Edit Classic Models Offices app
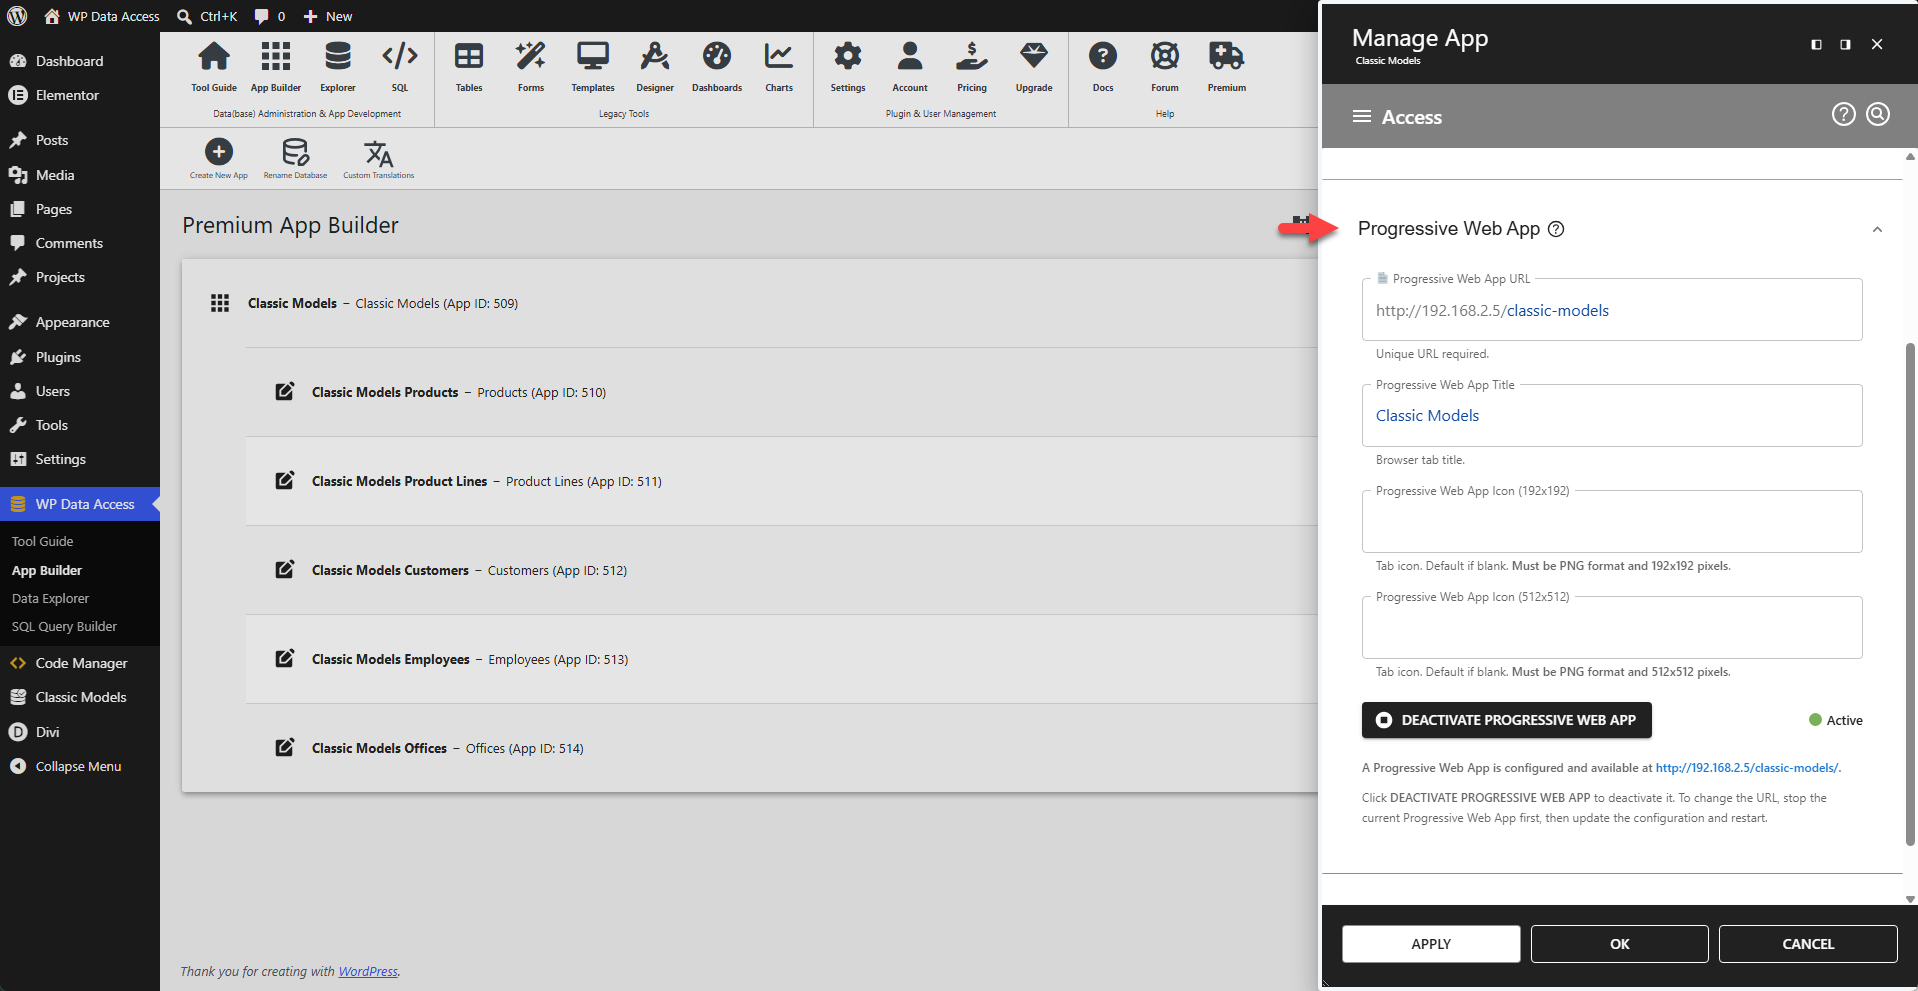Image resolution: width=1918 pixels, height=991 pixels. 285,747
